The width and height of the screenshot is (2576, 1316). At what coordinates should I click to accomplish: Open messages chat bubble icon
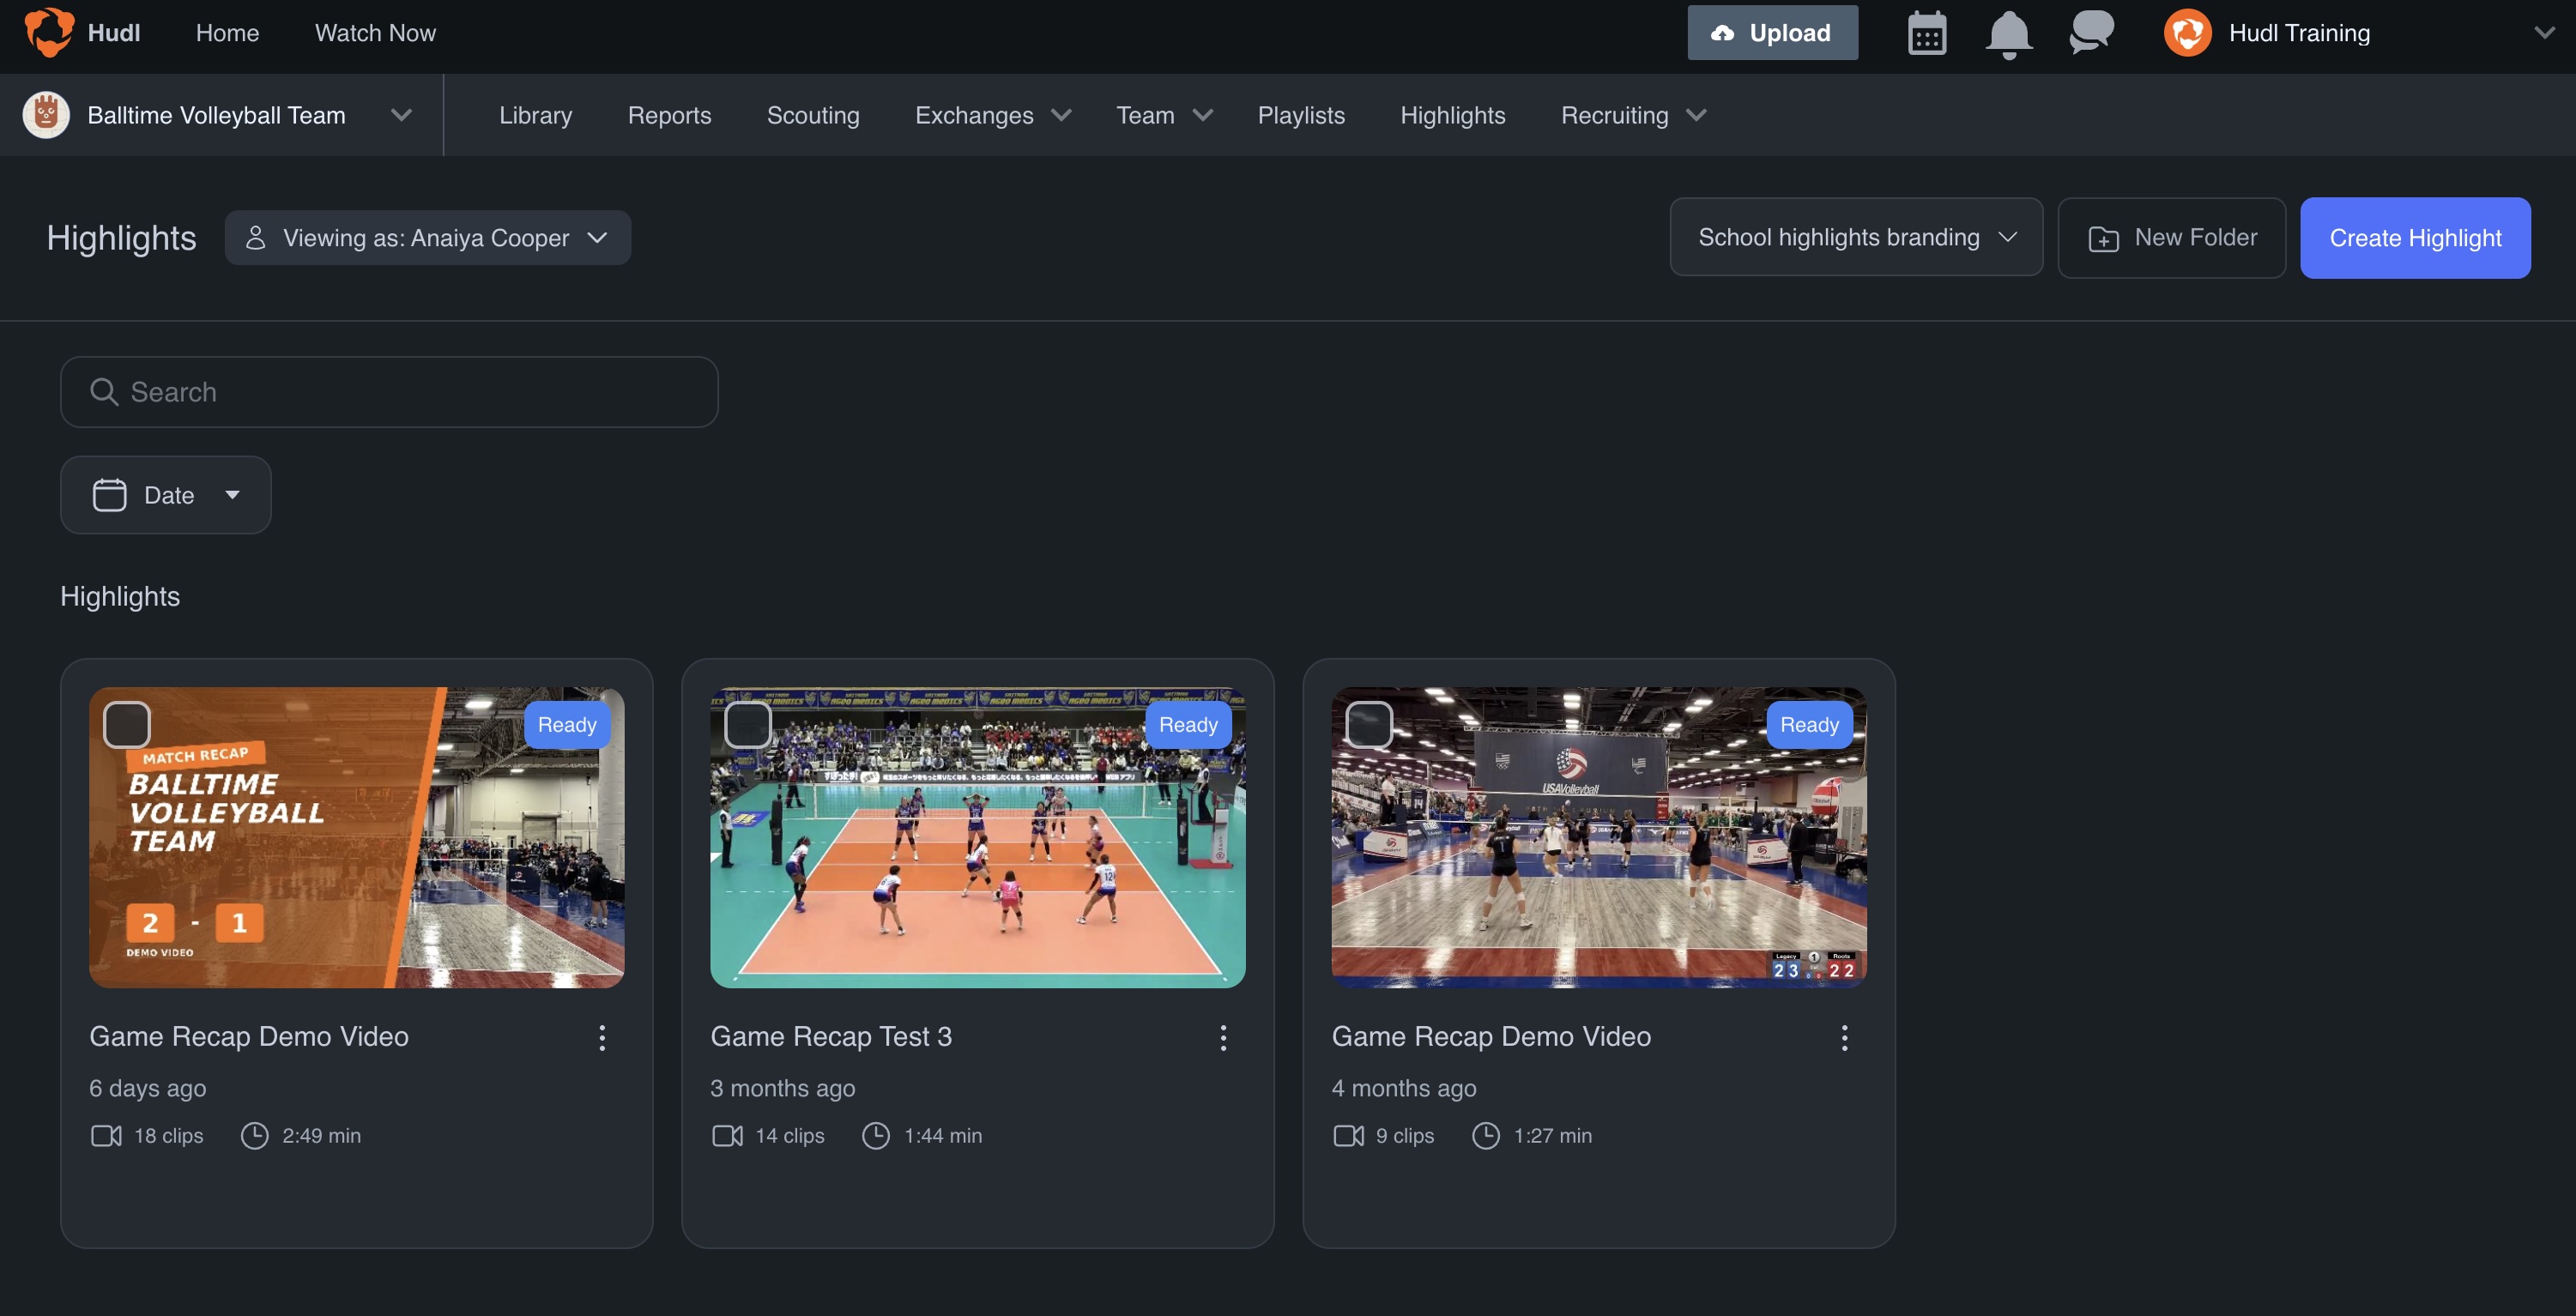point(2091,33)
